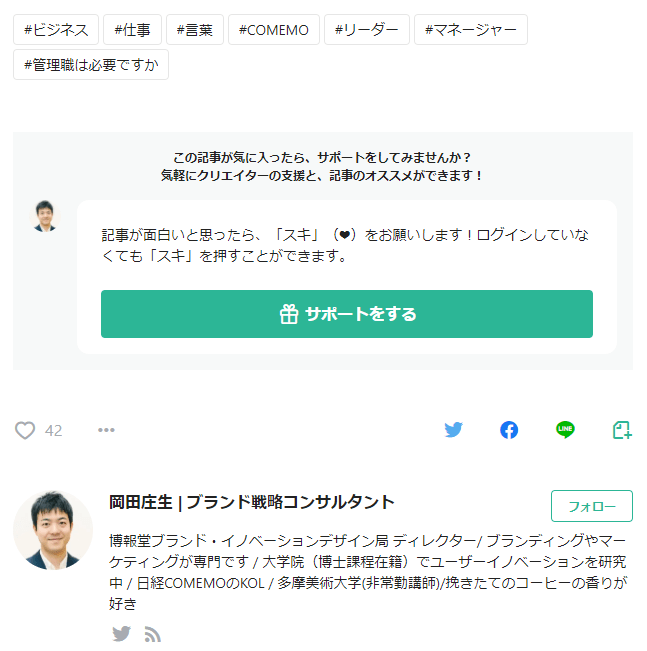The image size is (647, 651).
Task: Select the #マネージャー tag
Action: [470, 30]
